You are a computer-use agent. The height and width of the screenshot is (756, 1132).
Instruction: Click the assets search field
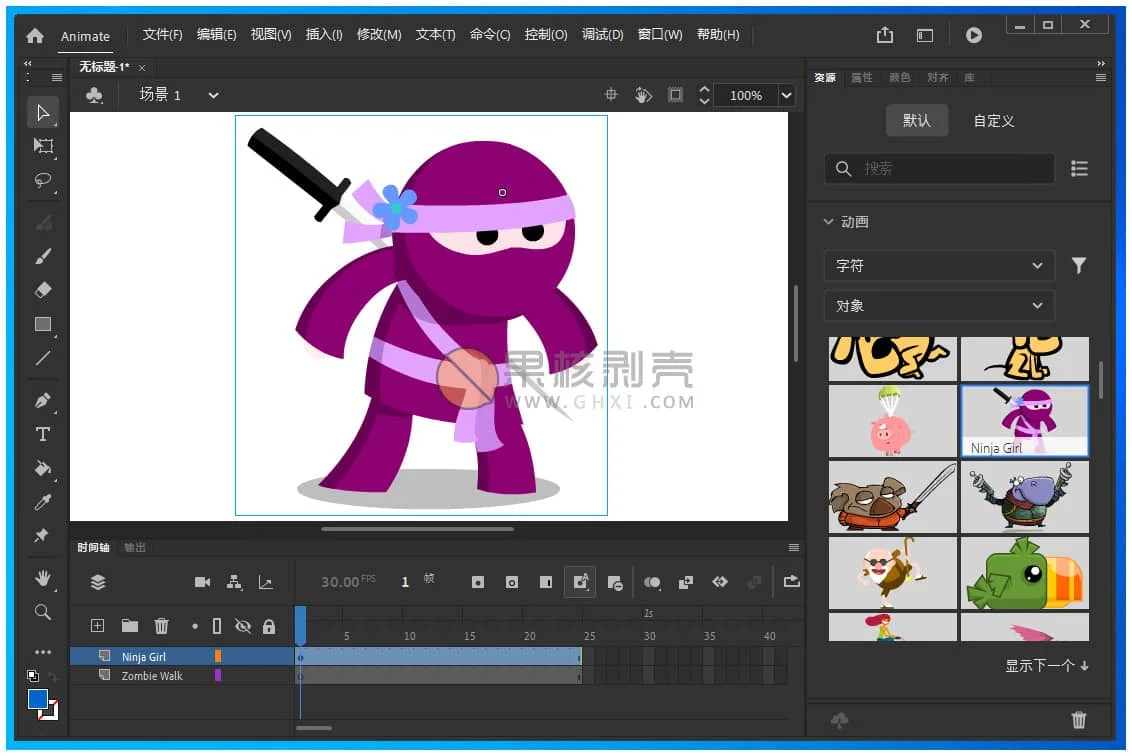pyautogui.click(x=939, y=168)
